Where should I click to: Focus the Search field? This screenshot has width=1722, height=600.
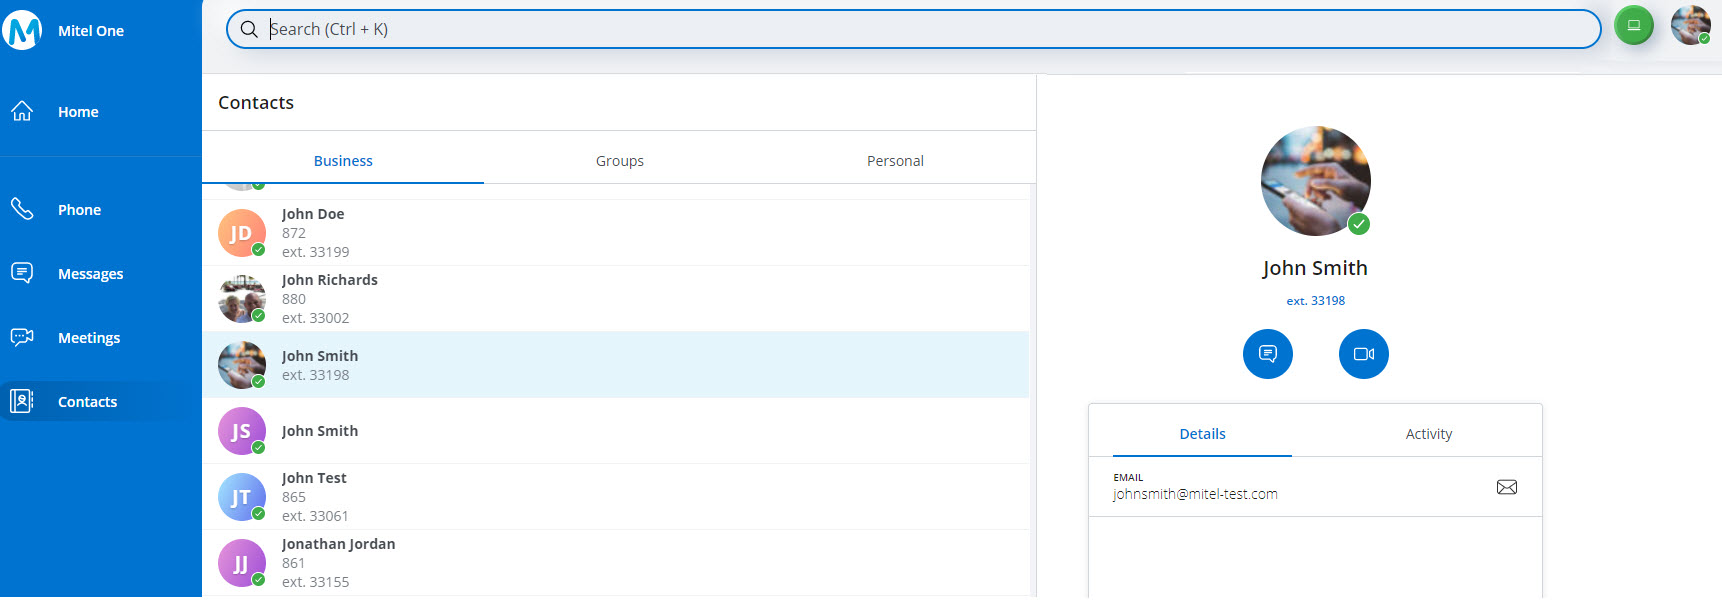(912, 29)
